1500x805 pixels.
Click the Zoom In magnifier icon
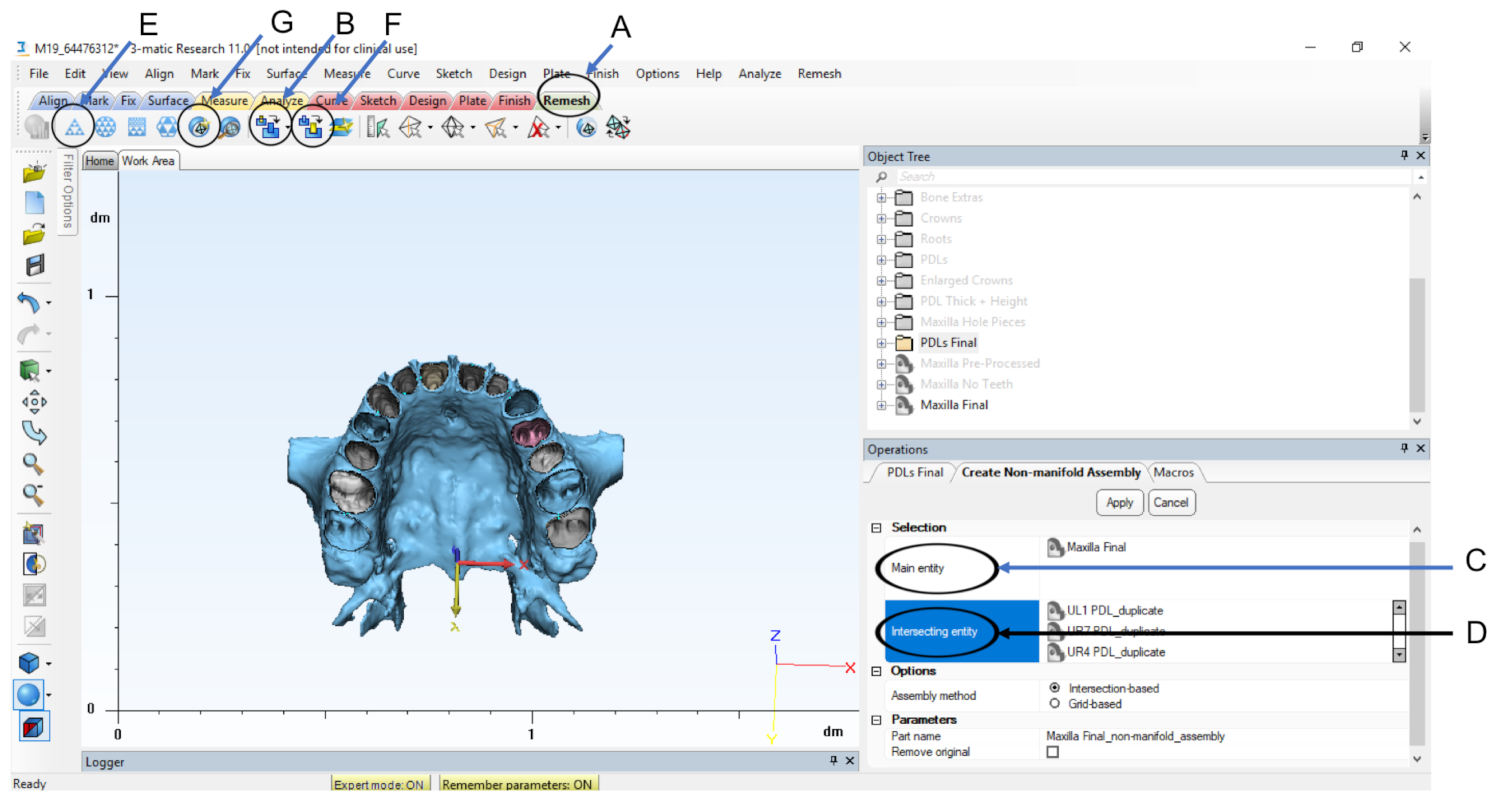35,464
